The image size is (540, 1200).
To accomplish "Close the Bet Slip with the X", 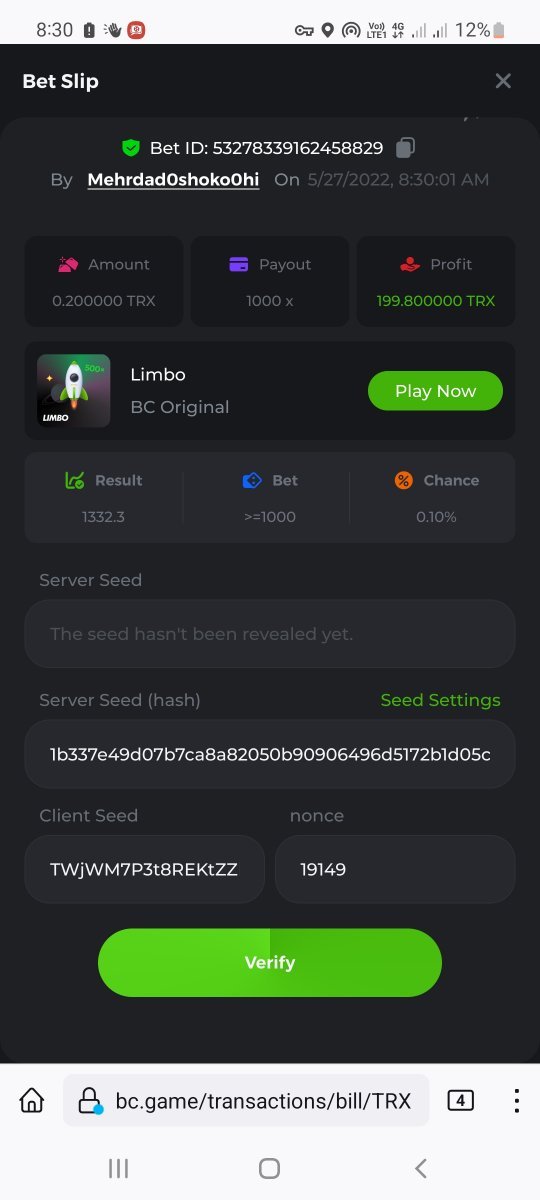I will [503, 81].
